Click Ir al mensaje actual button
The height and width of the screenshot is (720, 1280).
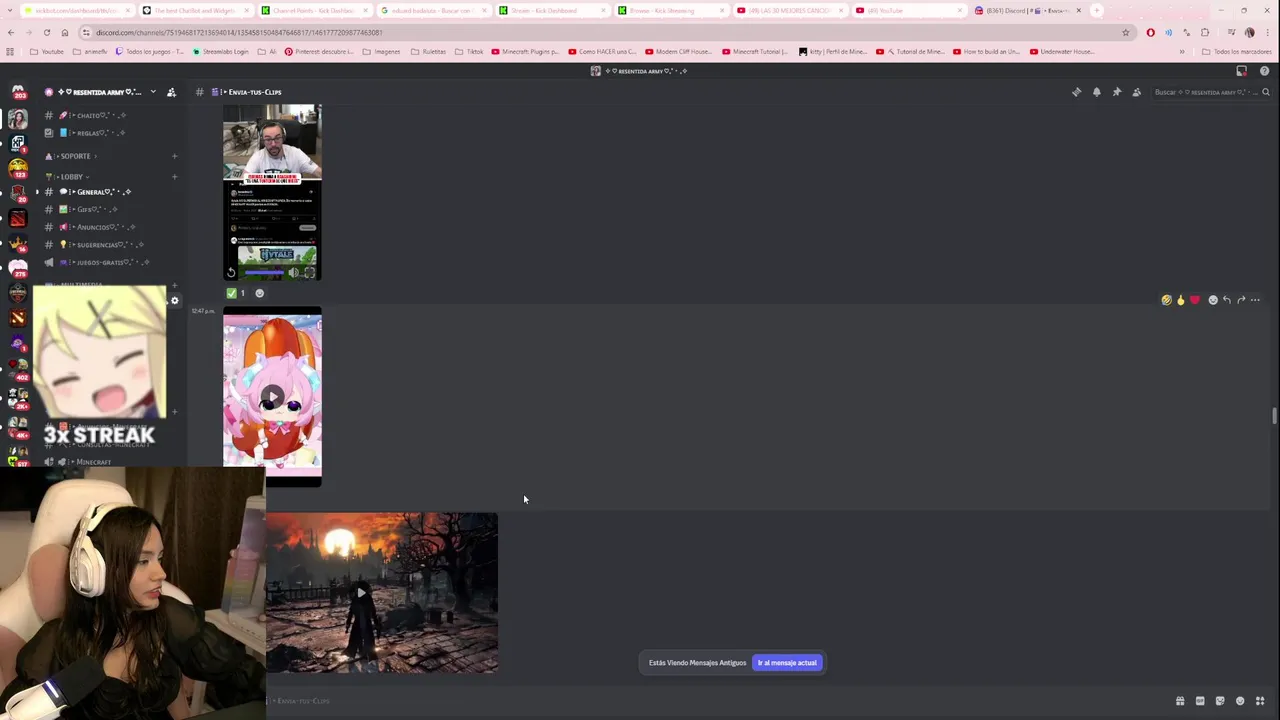point(787,663)
